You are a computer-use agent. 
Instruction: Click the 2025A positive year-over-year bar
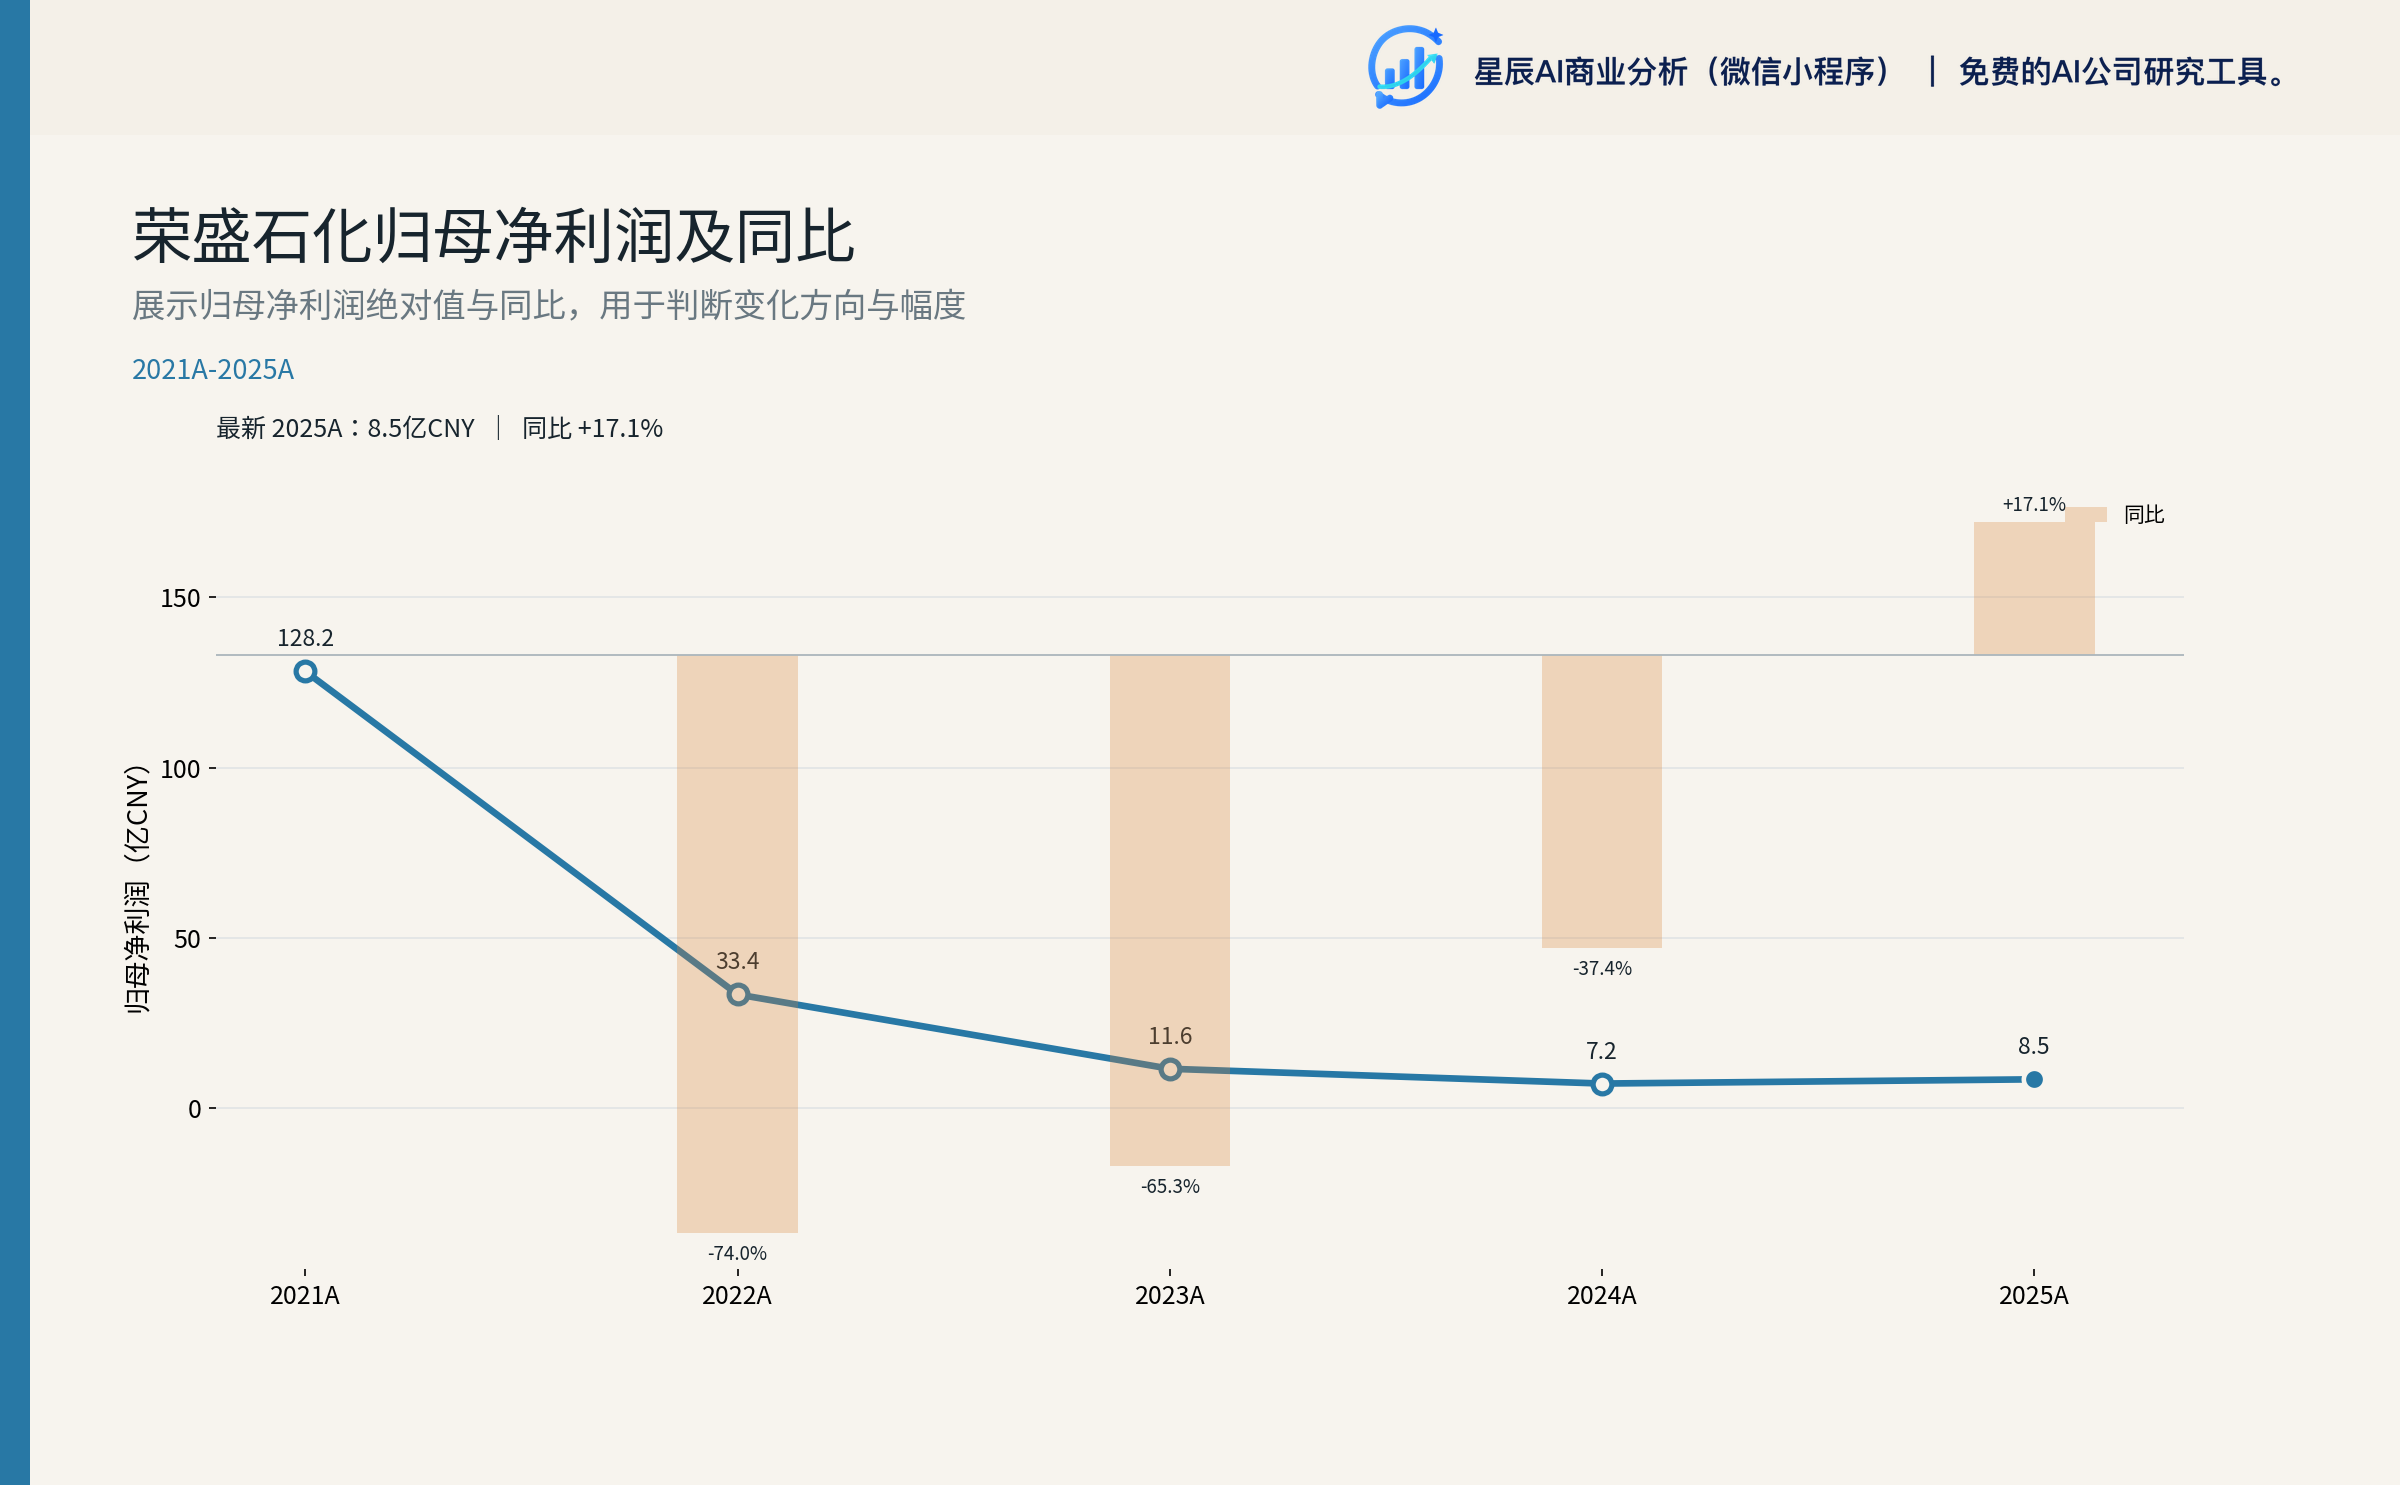tap(2034, 588)
